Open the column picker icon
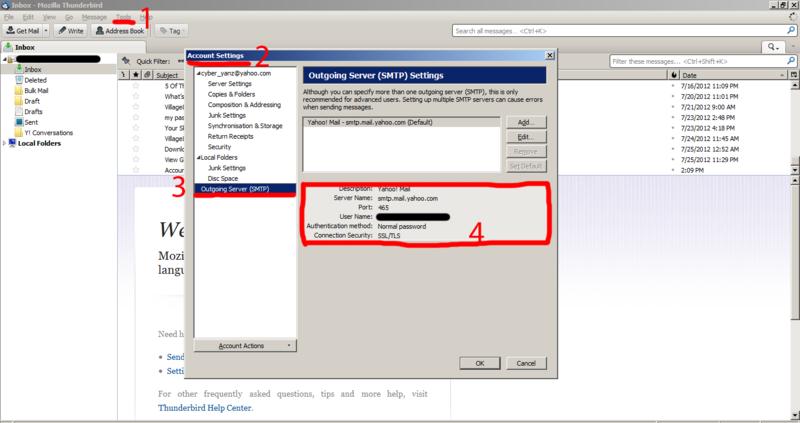This screenshot has width=800, height=423. pyautogui.click(x=793, y=75)
